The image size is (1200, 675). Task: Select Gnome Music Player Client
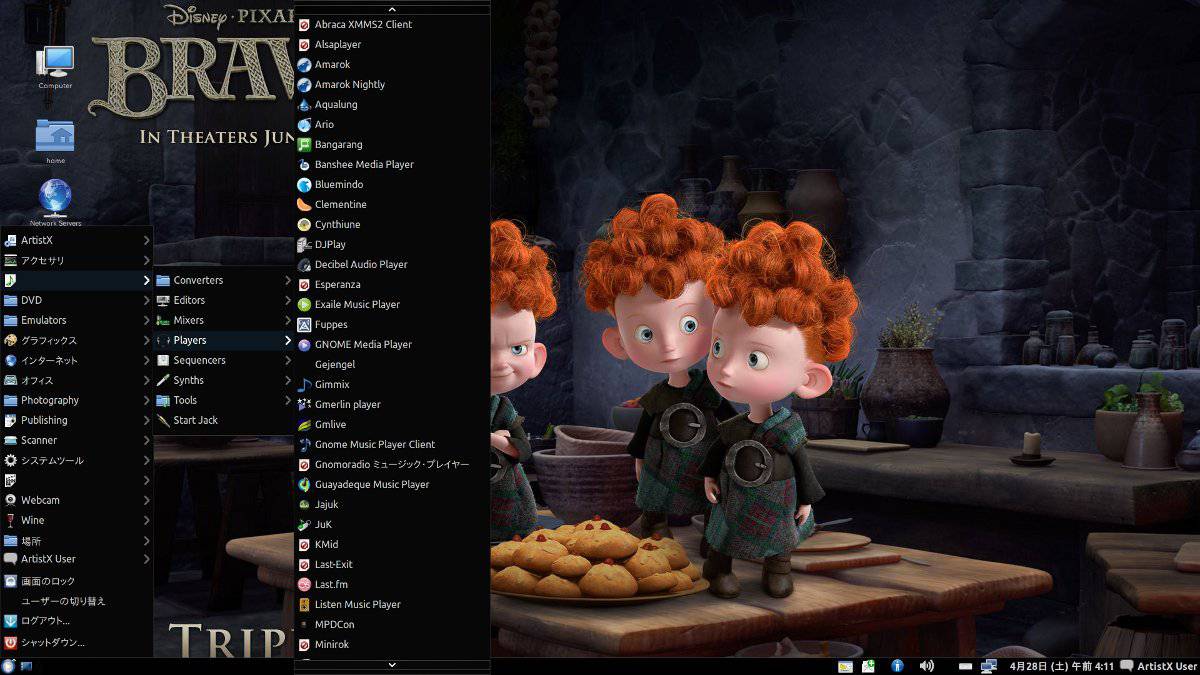pos(392,444)
